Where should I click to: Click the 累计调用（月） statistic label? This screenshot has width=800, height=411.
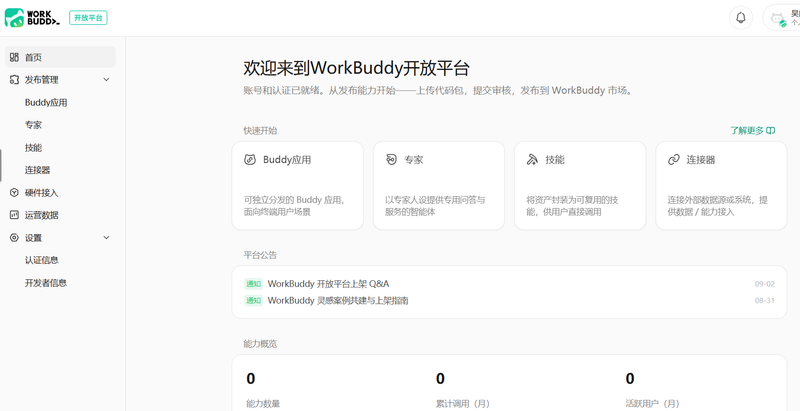pos(463,404)
